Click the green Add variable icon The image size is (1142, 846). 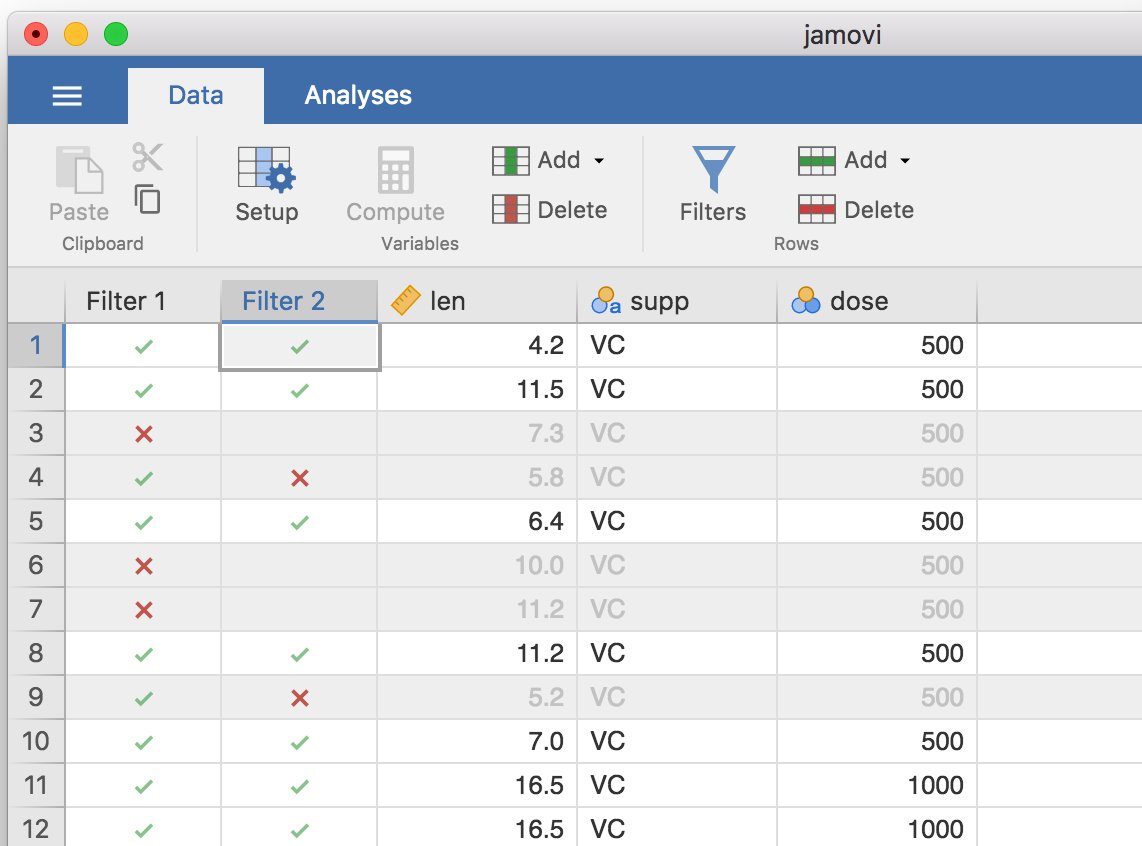pos(511,160)
